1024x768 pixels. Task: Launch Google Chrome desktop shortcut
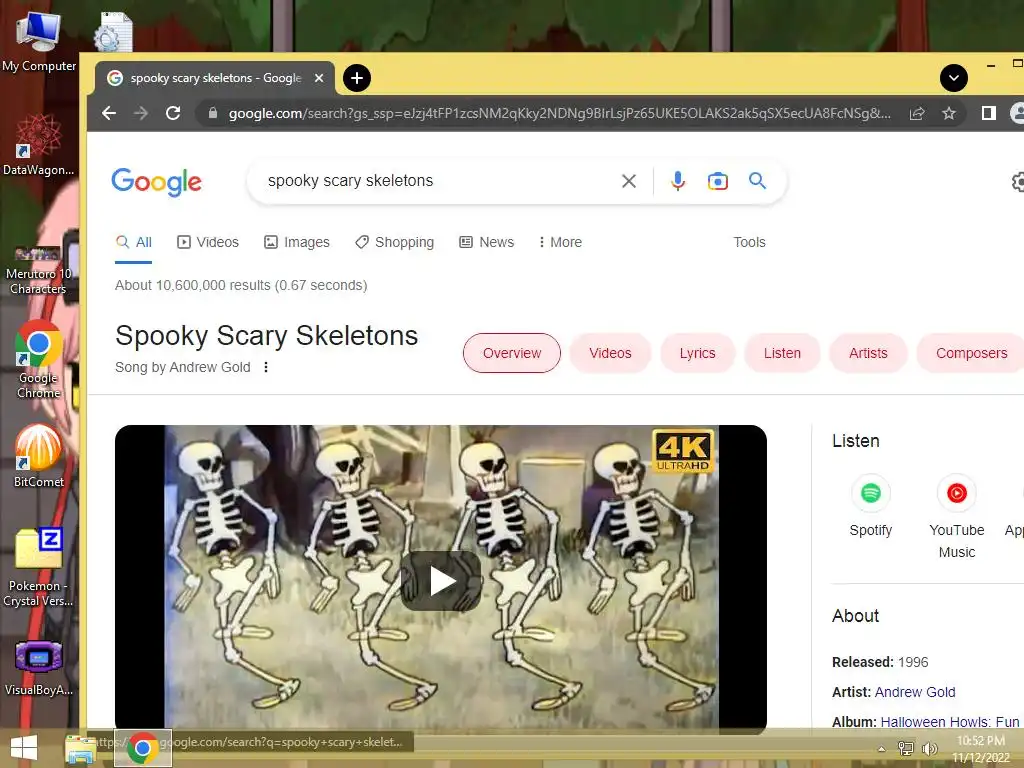(x=39, y=359)
